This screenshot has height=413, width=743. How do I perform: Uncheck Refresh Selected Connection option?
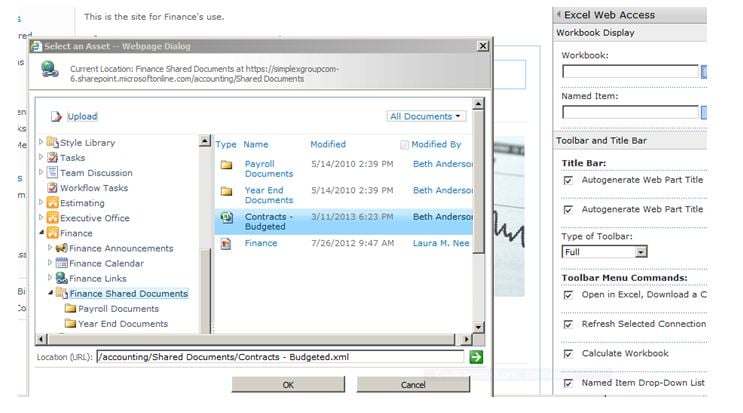(568, 324)
